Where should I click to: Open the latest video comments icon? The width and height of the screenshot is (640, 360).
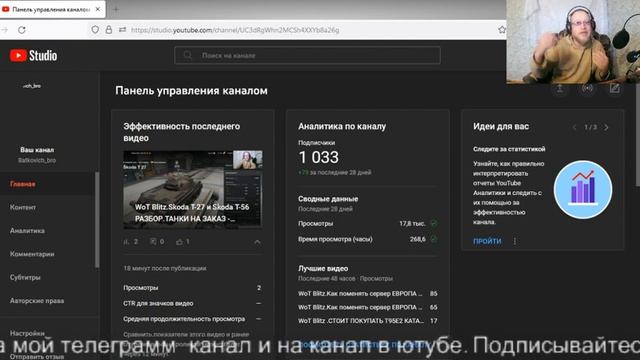coord(153,242)
